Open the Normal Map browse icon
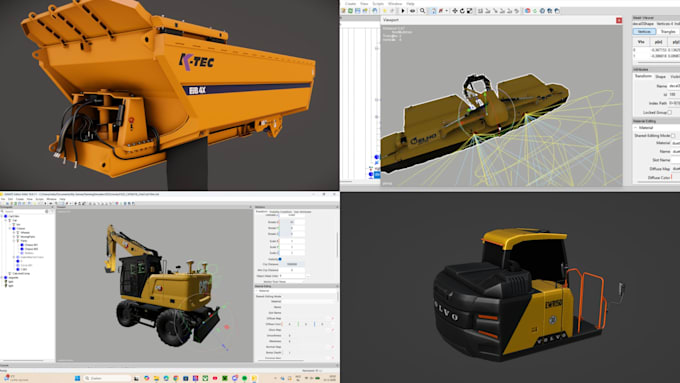 (x=333, y=347)
